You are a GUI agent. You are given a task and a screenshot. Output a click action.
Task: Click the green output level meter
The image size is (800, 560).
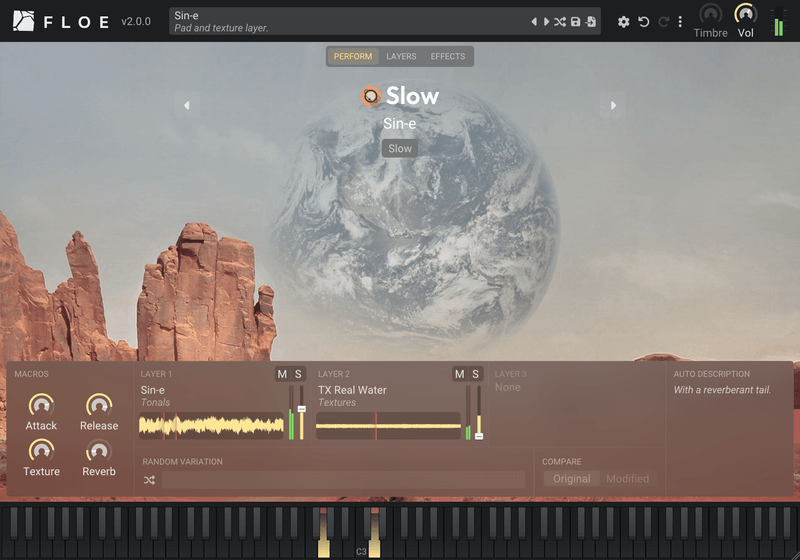click(779, 22)
